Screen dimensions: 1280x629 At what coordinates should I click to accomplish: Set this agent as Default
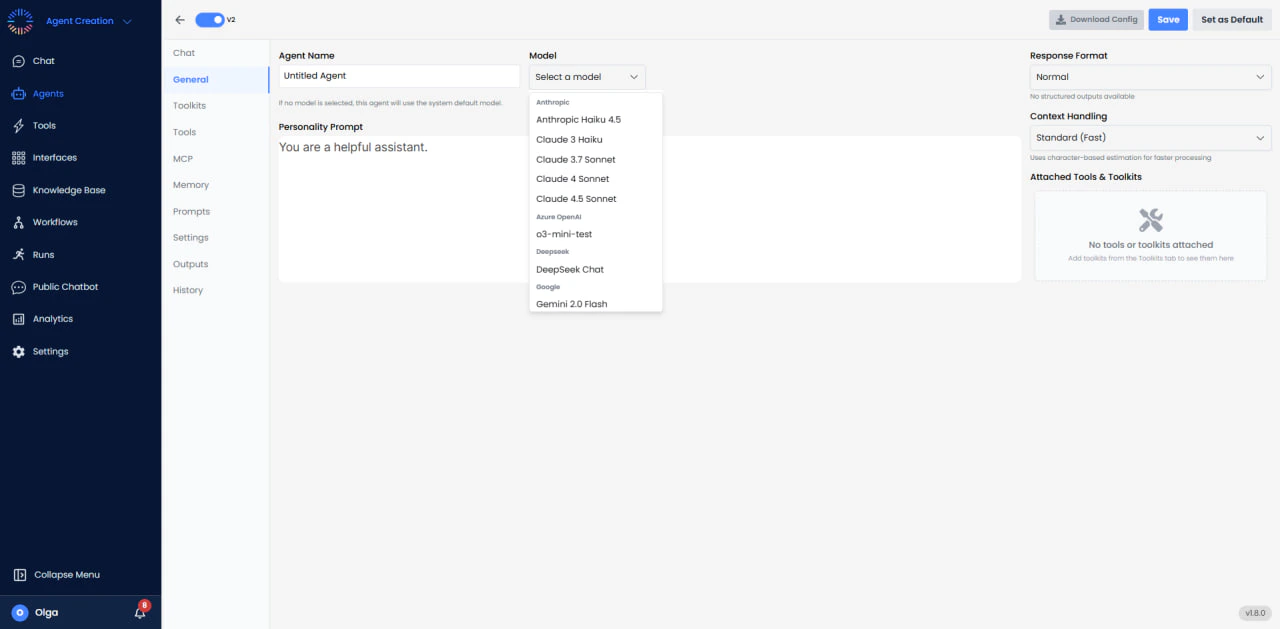pos(1231,19)
